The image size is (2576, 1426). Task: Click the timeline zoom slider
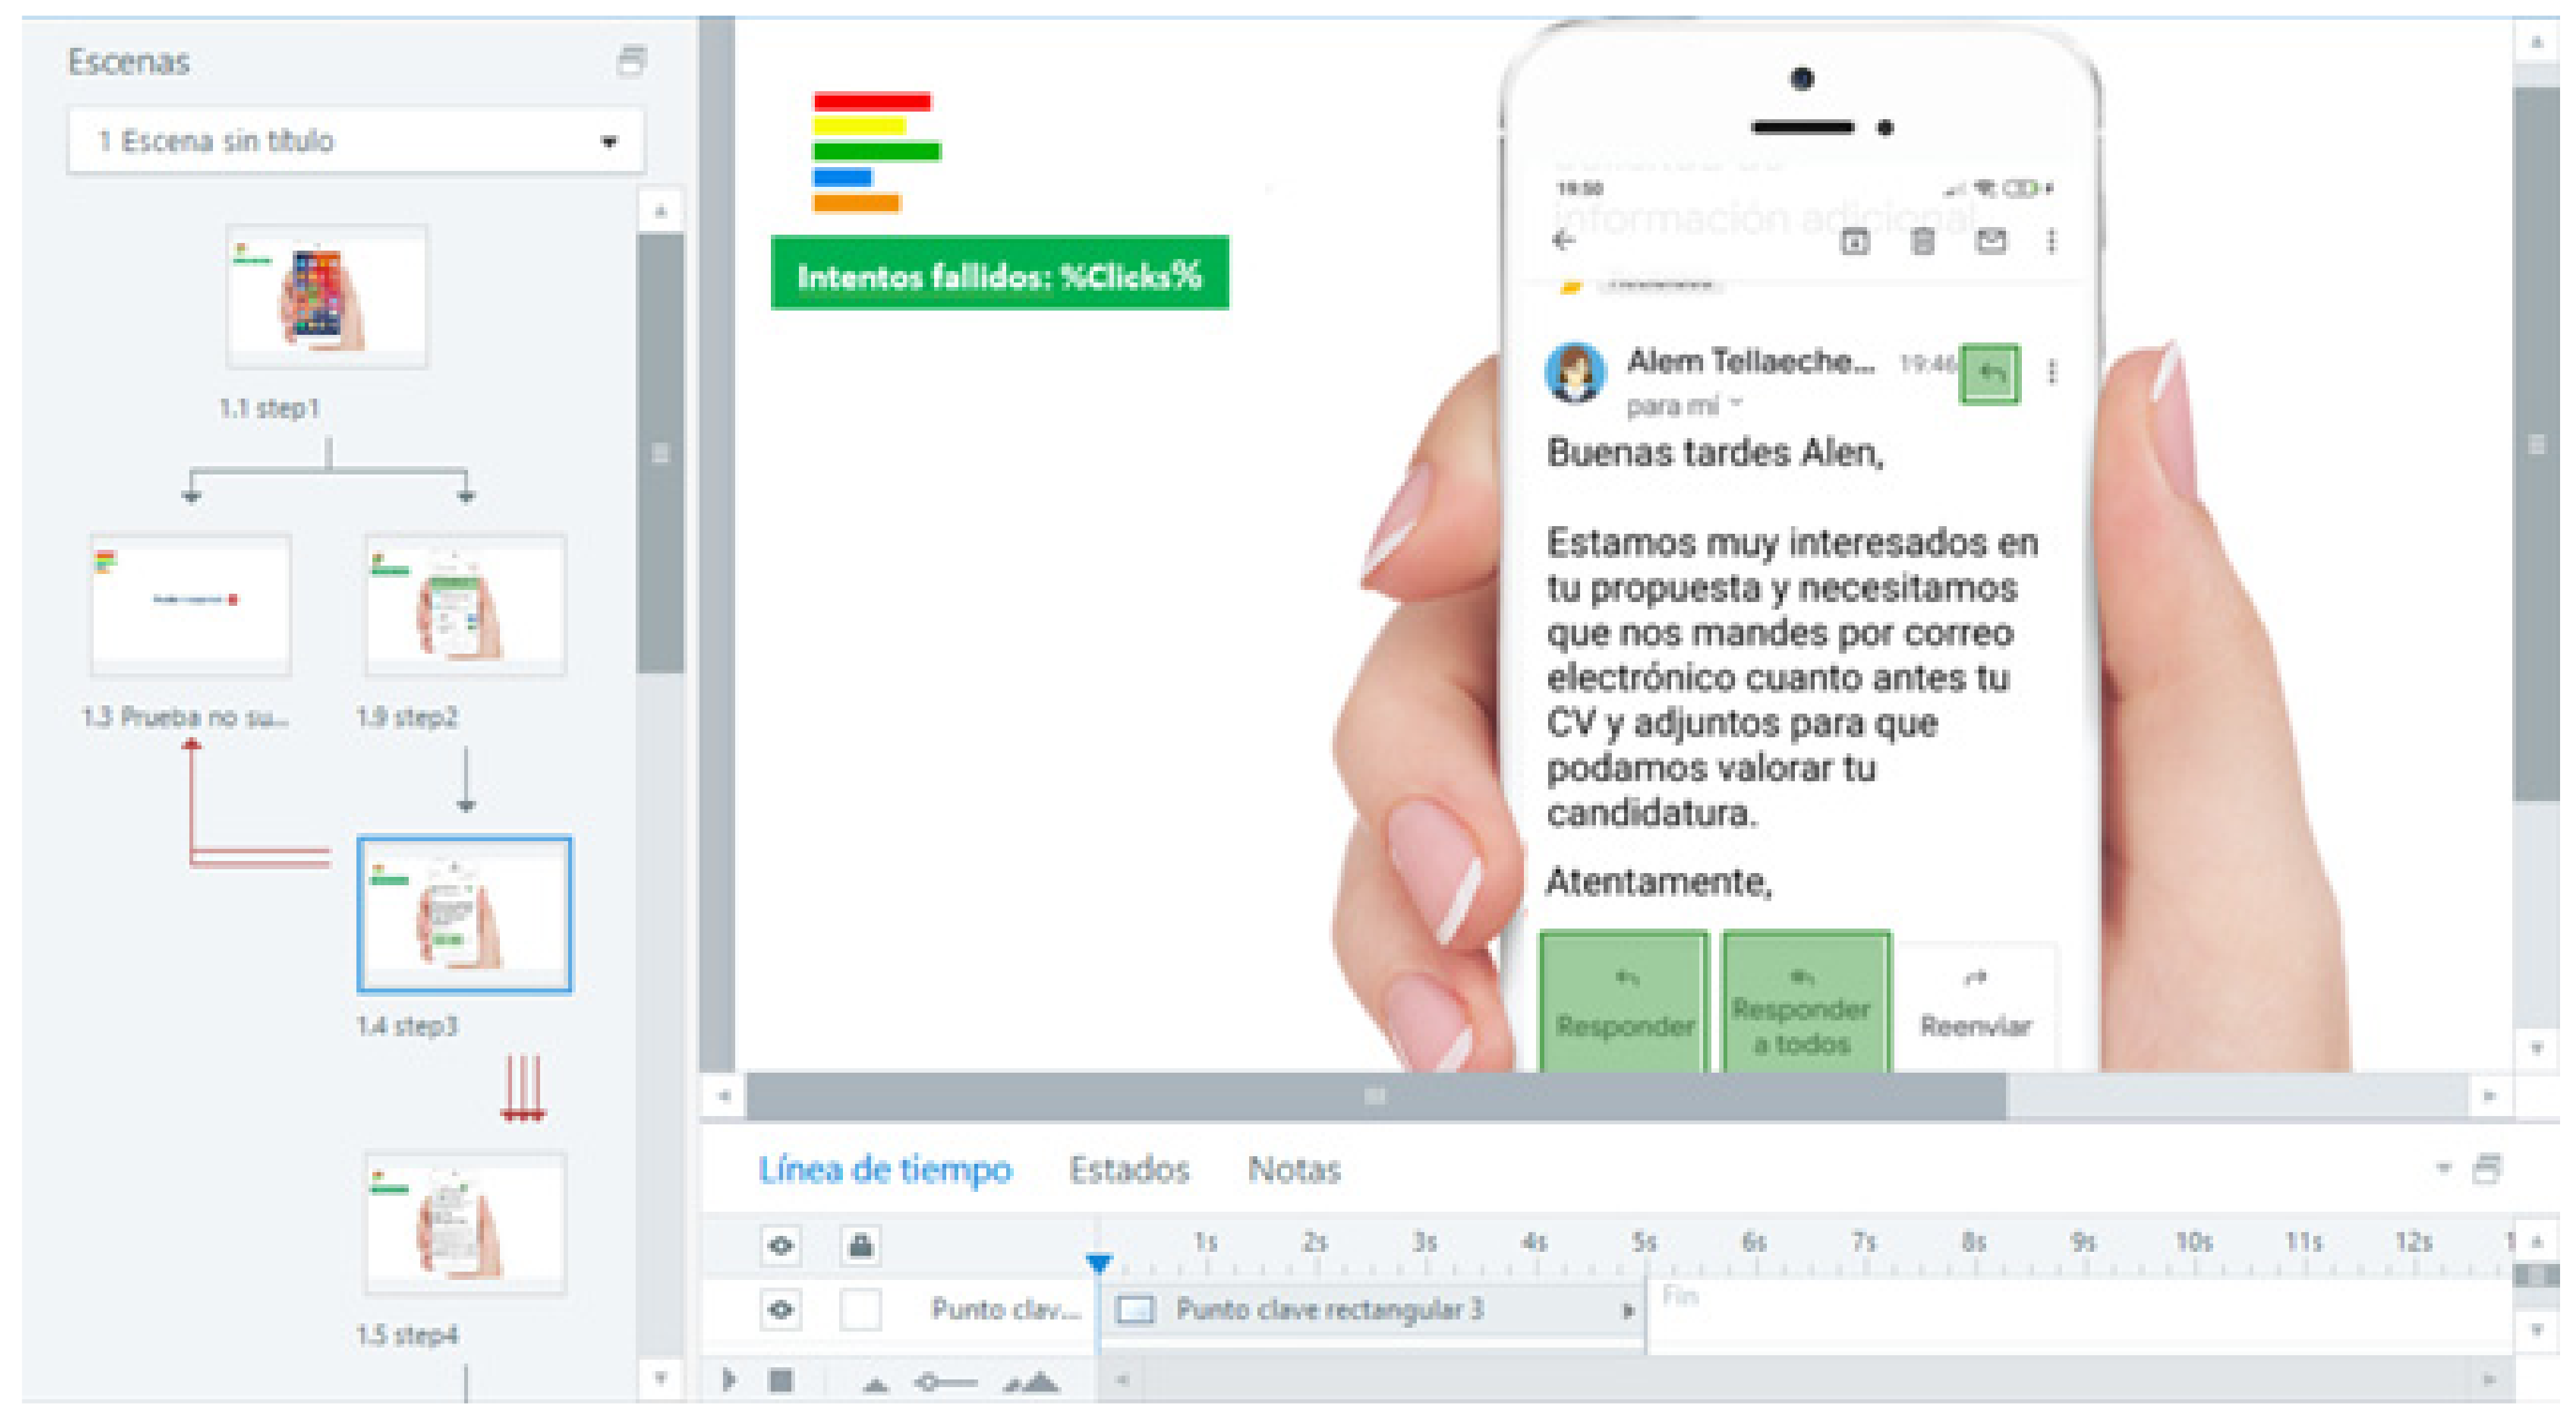tap(946, 1383)
